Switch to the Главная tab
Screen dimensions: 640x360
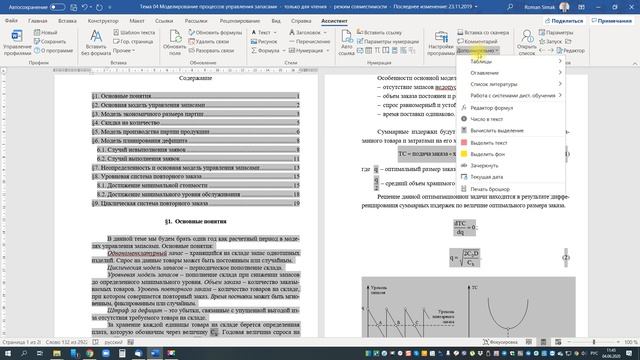pos(38,20)
